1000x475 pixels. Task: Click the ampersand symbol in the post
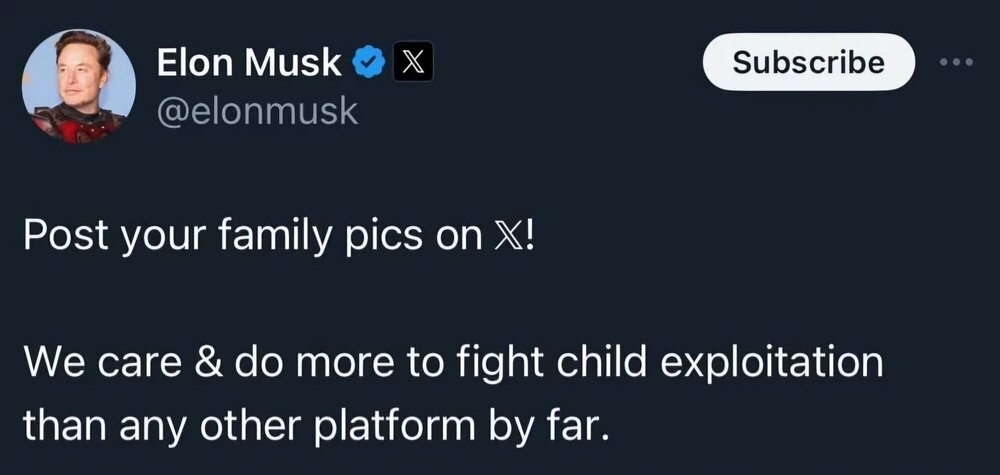click(x=206, y=361)
